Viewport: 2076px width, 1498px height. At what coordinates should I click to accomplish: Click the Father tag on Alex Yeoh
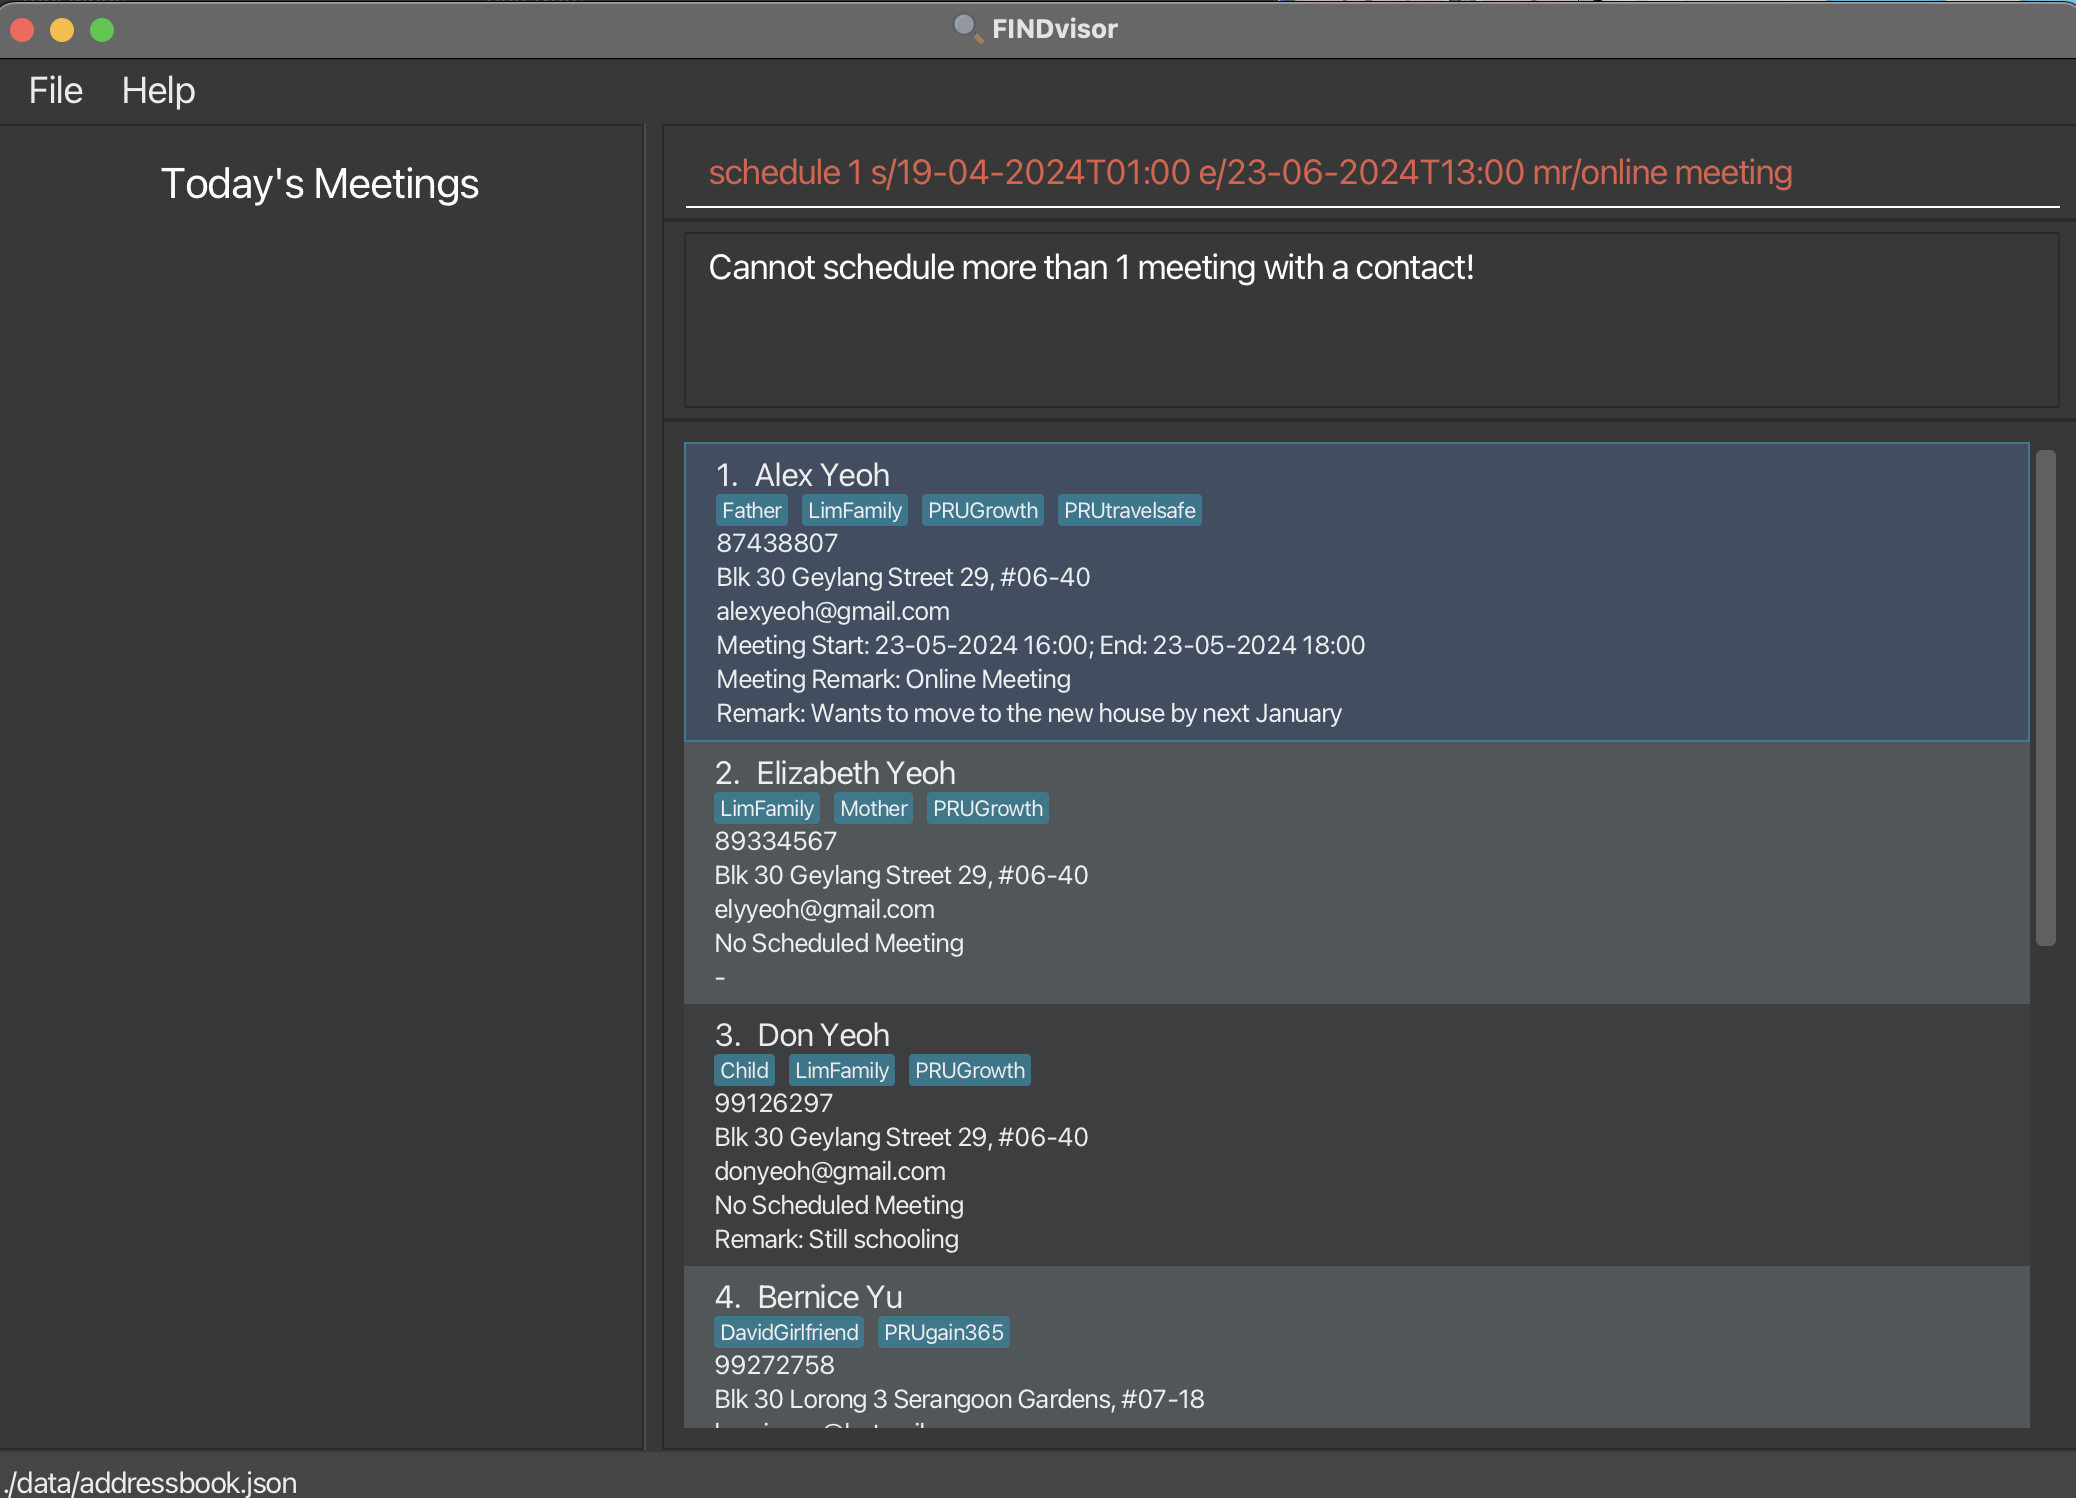click(751, 511)
